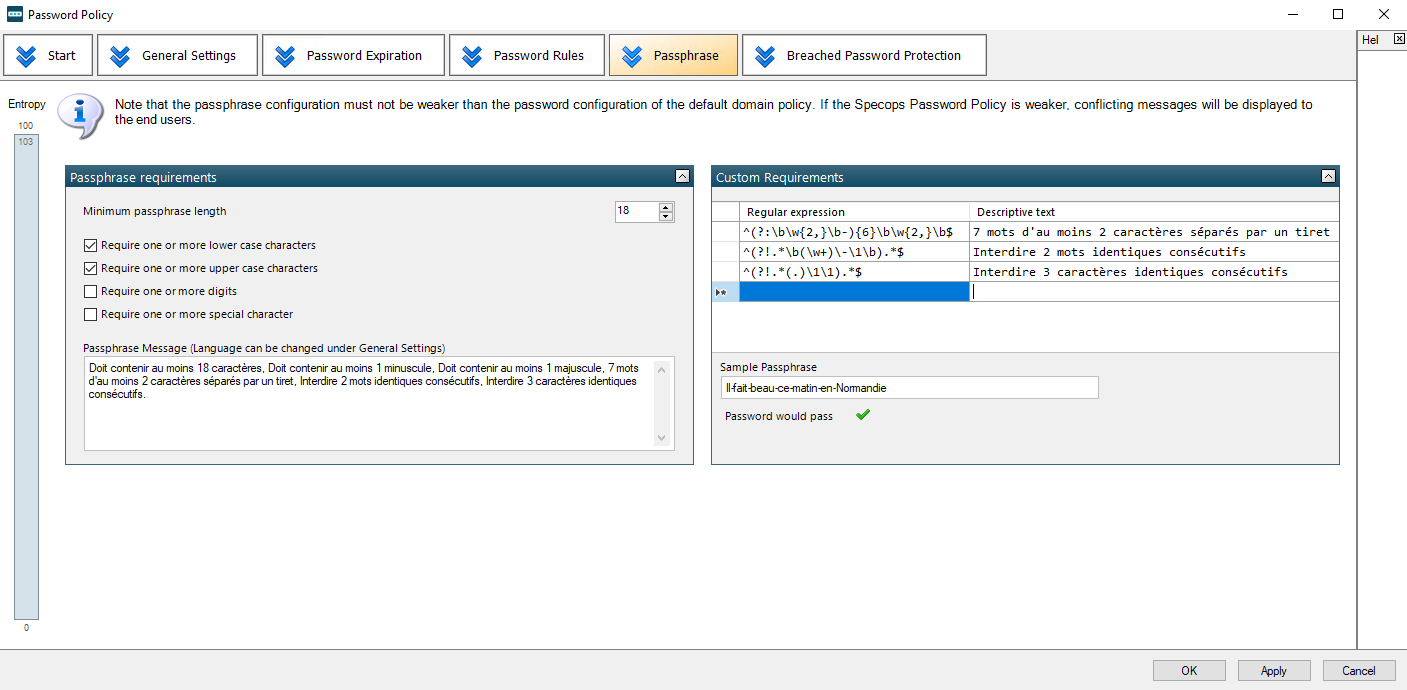Minimize the Password Policy window
Image resolution: width=1407 pixels, height=690 pixels.
[1292, 14]
